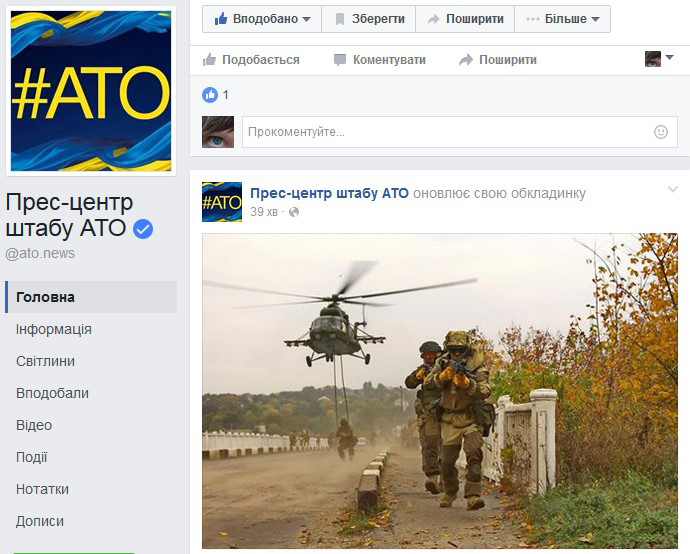Expand the Більше dropdown menu
Image resolution: width=690 pixels, height=554 pixels.
[x=562, y=19]
